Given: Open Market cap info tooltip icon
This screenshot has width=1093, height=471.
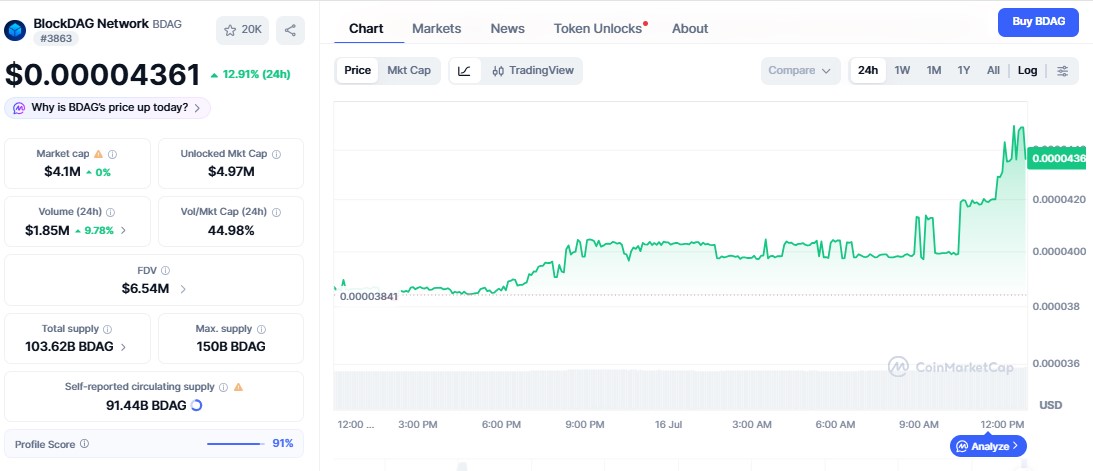Looking at the screenshot, I should click(x=112, y=154).
